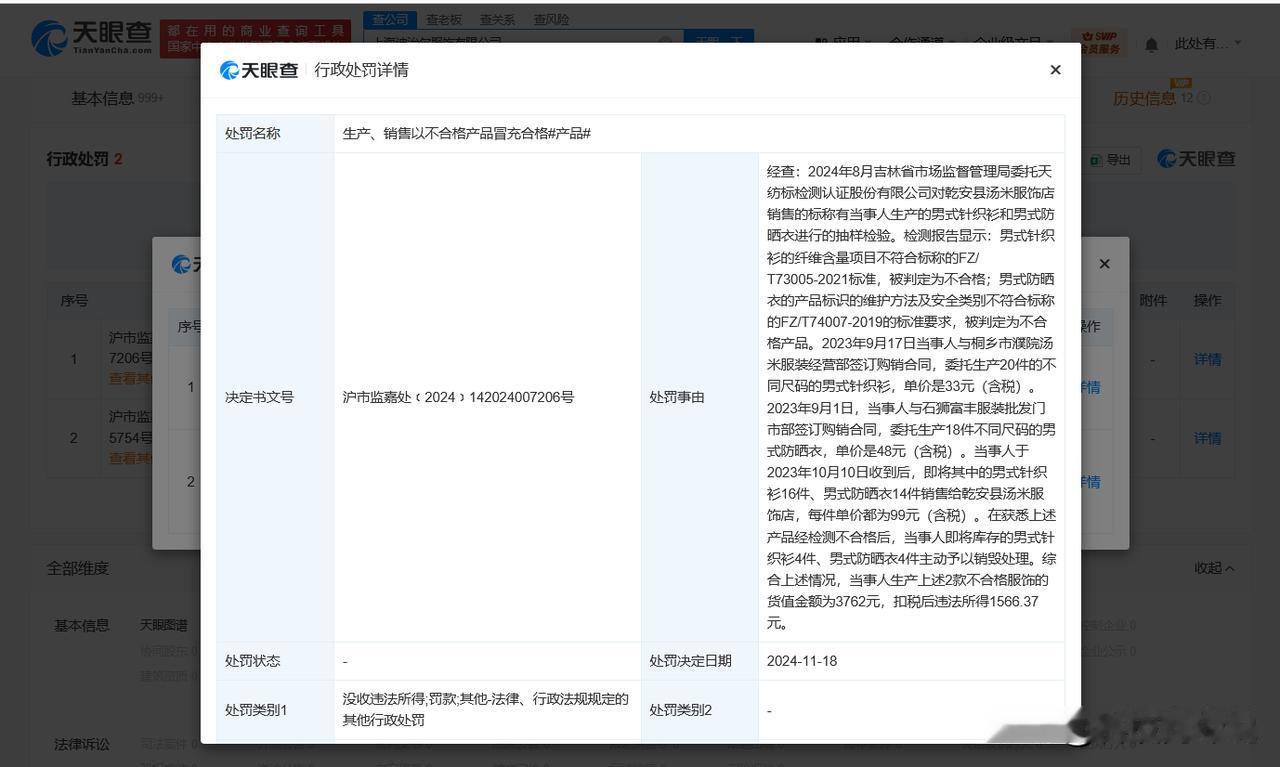The width and height of the screenshot is (1280, 767).
Task: Click the 导出 export button
Action: point(1112,160)
